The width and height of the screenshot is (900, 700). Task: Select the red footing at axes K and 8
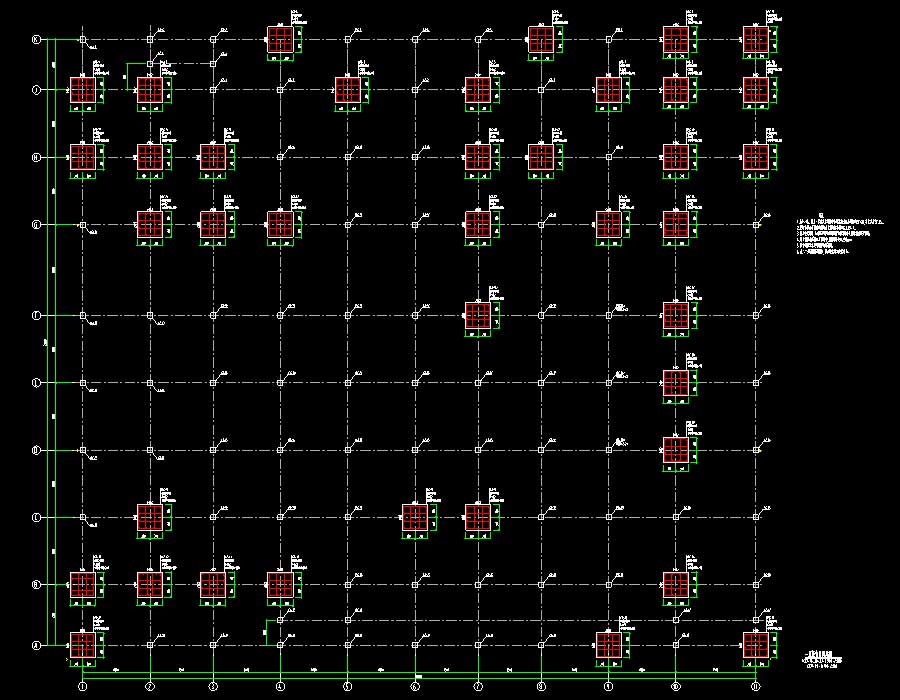tap(541, 40)
